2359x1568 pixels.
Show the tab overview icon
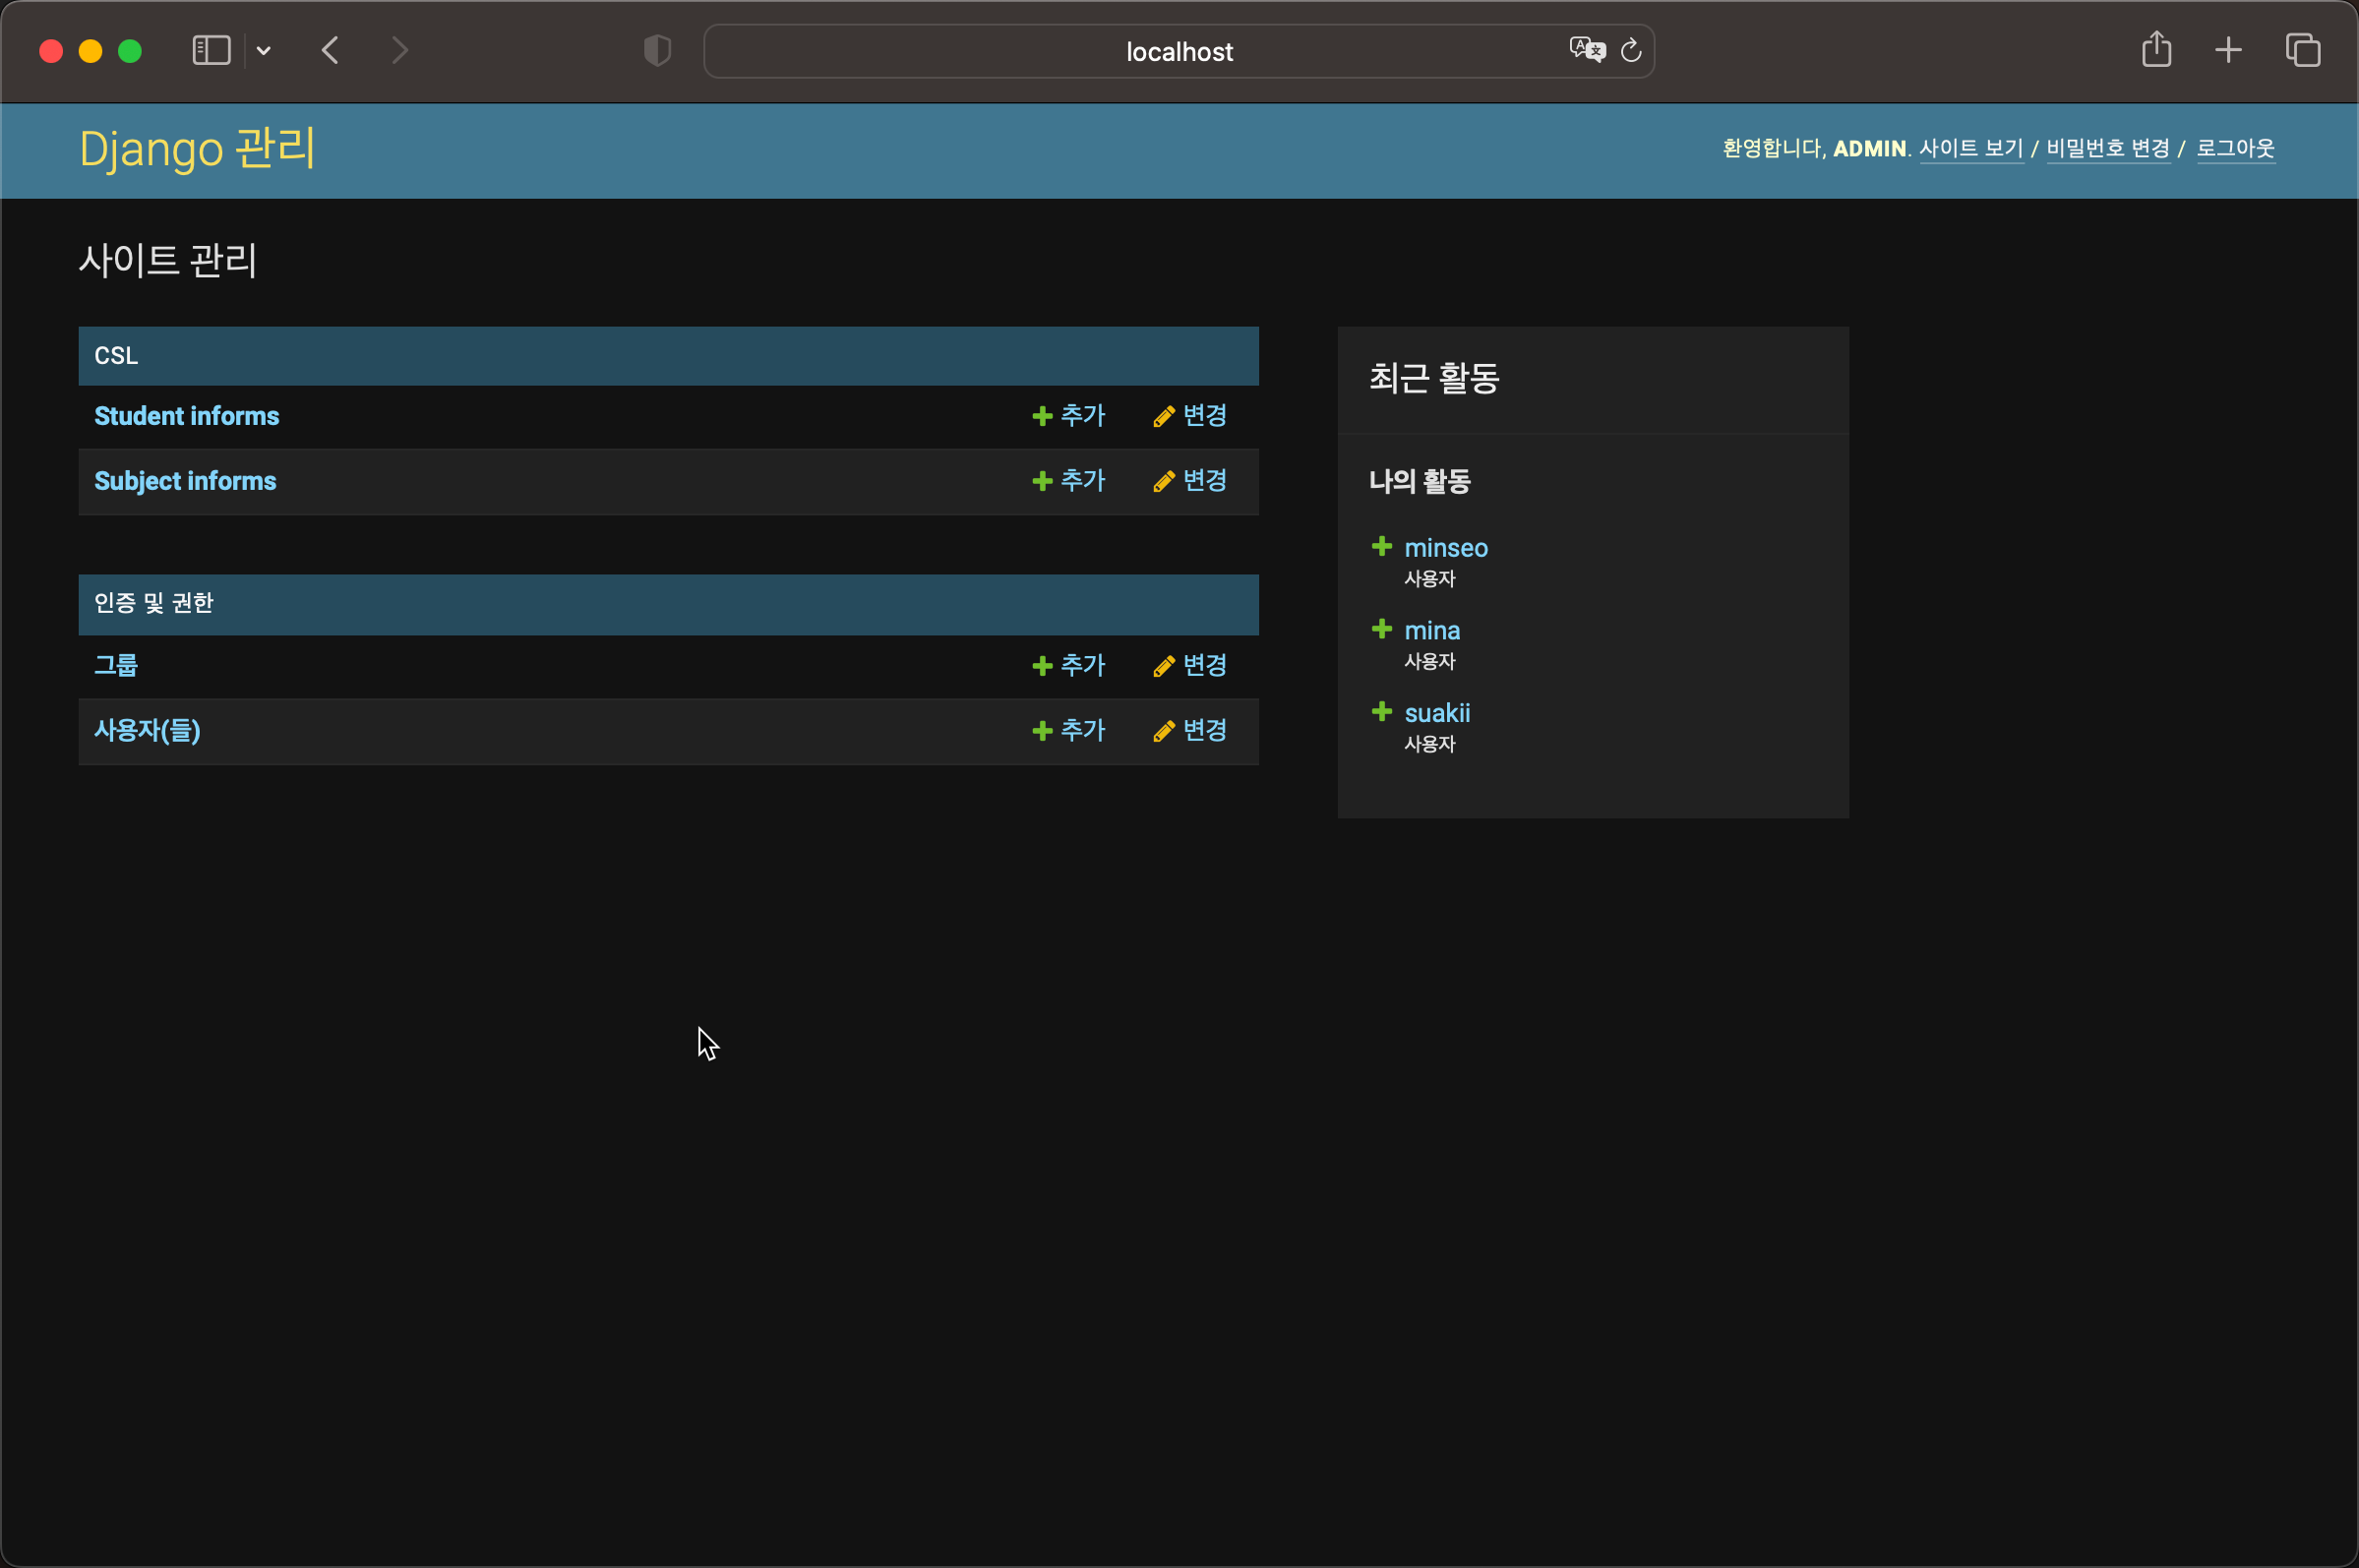coord(2302,50)
